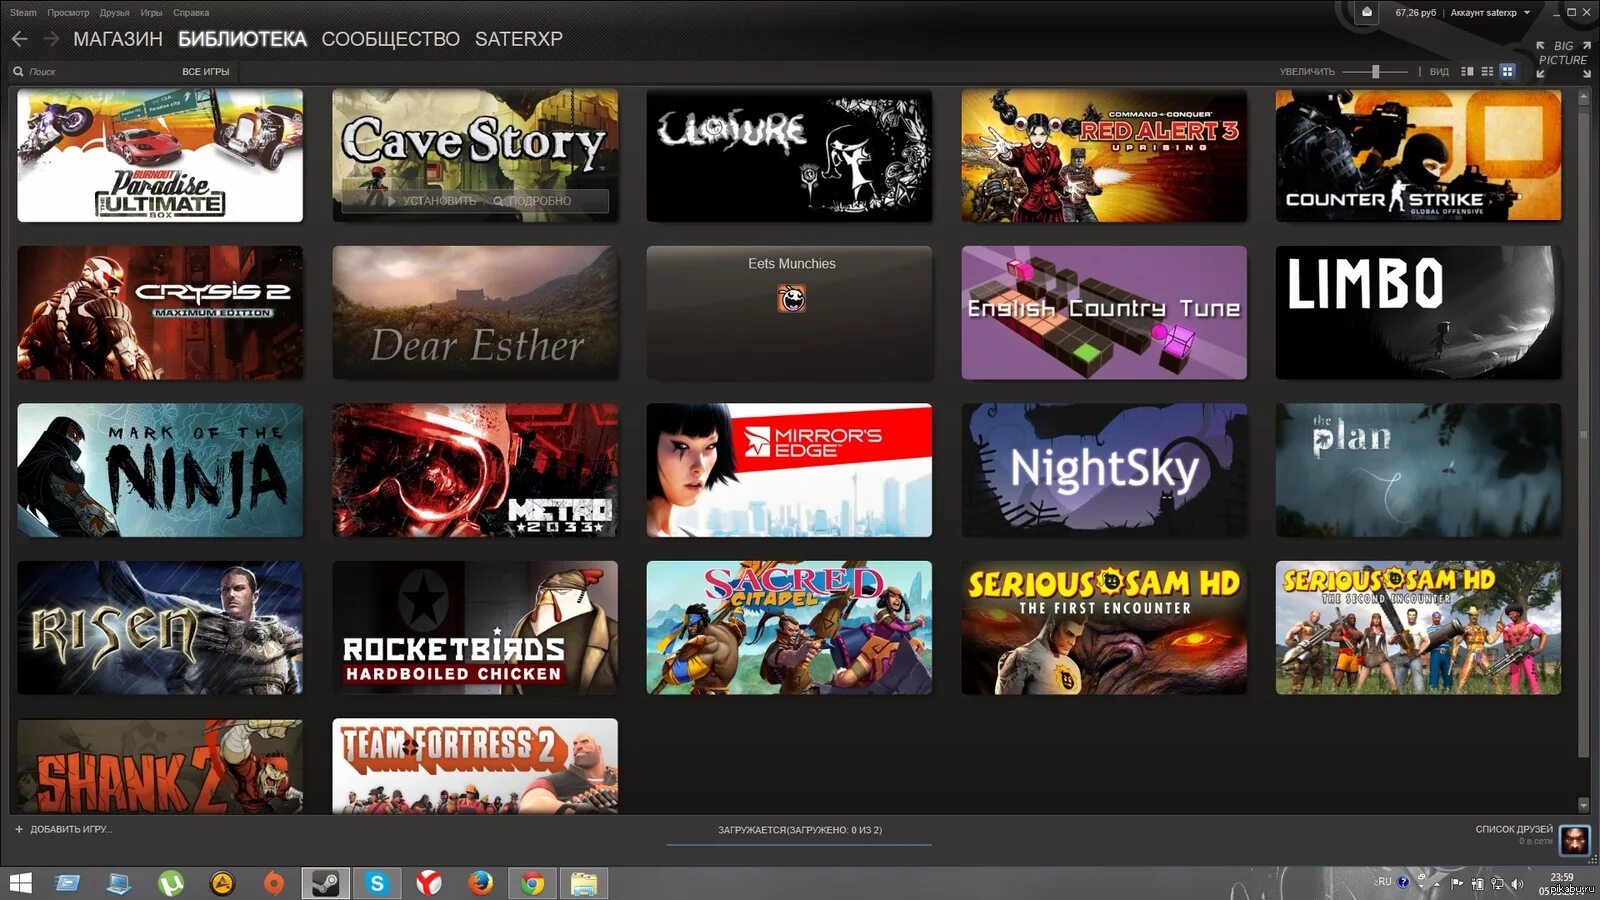Image resolution: width=1600 pixels, height=900 pixels.
Task: Select Red Alert 3 Uprising tile
Action: [1104, 155]
